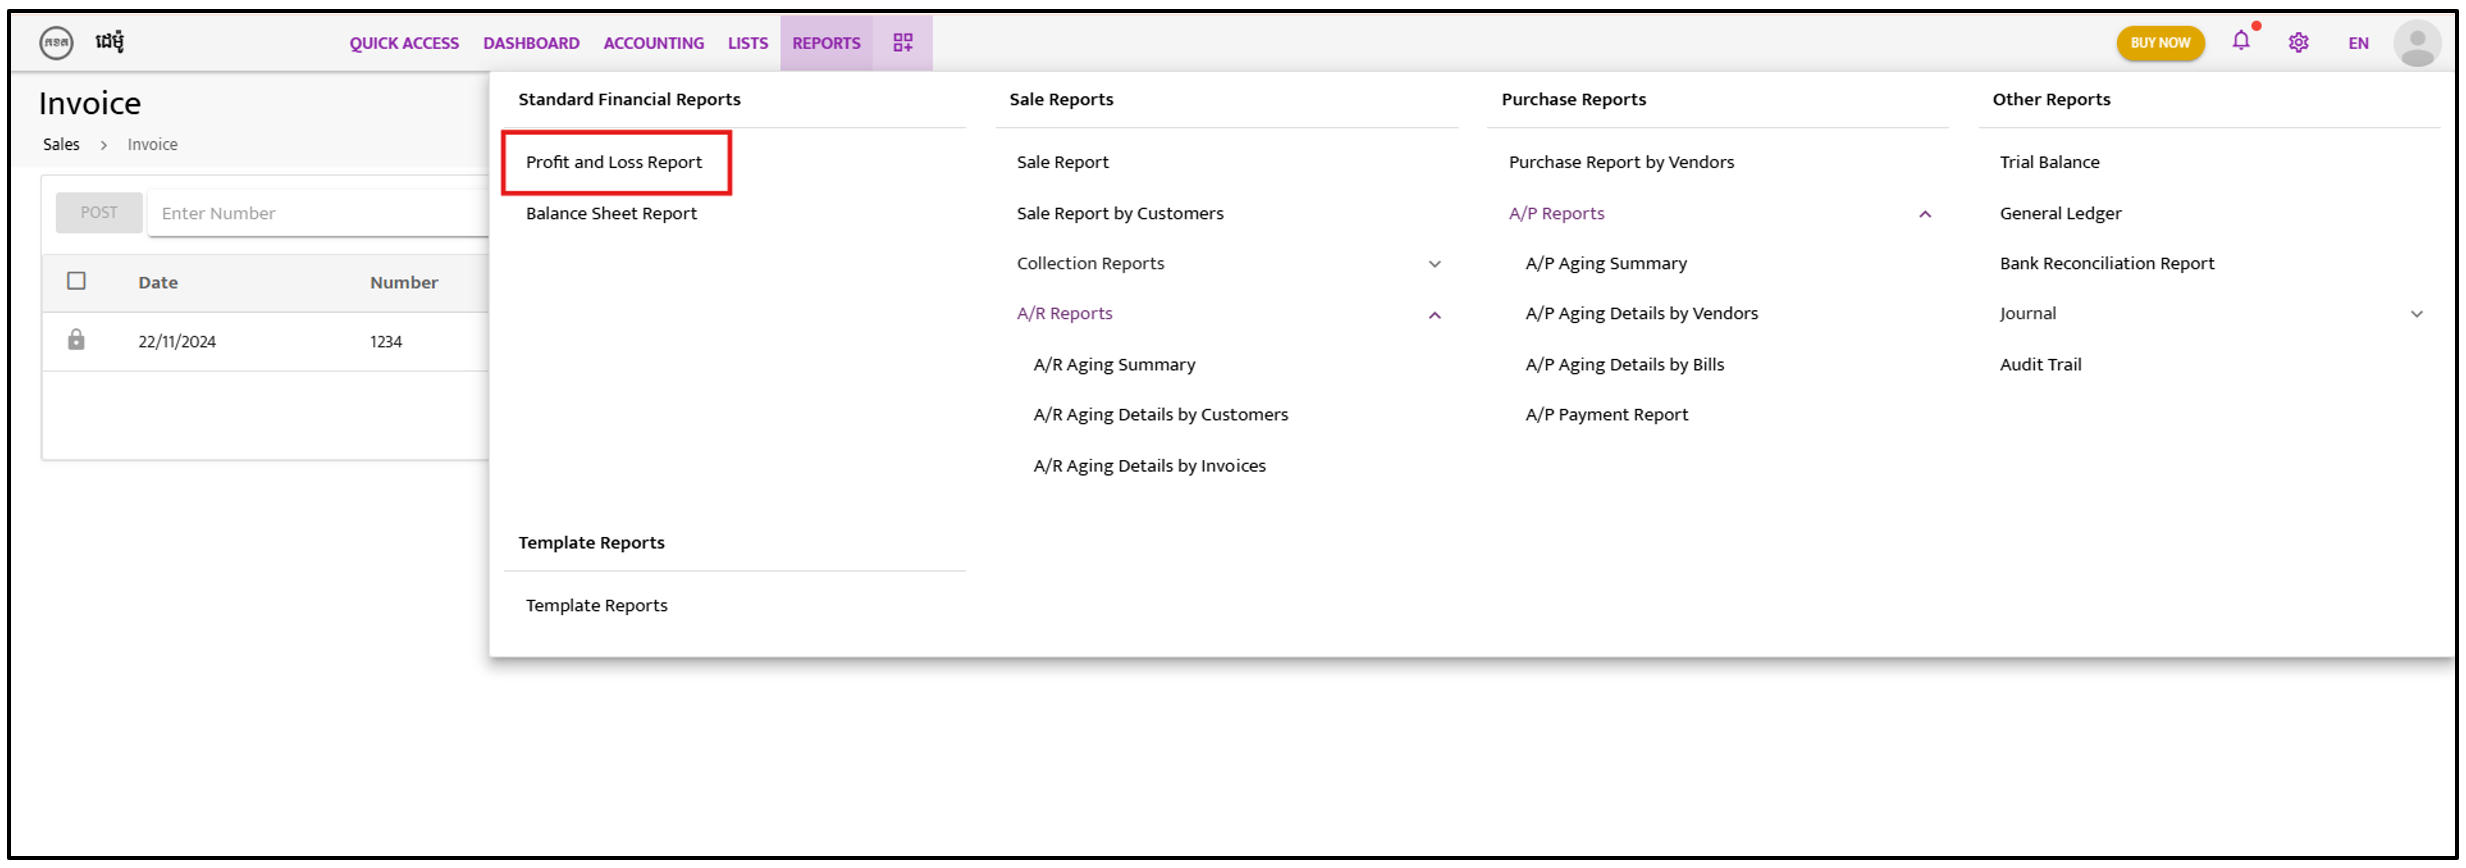Open Profit and Loss Report
The width and height of the screenshot is (2466, 868).
[614, 162]
